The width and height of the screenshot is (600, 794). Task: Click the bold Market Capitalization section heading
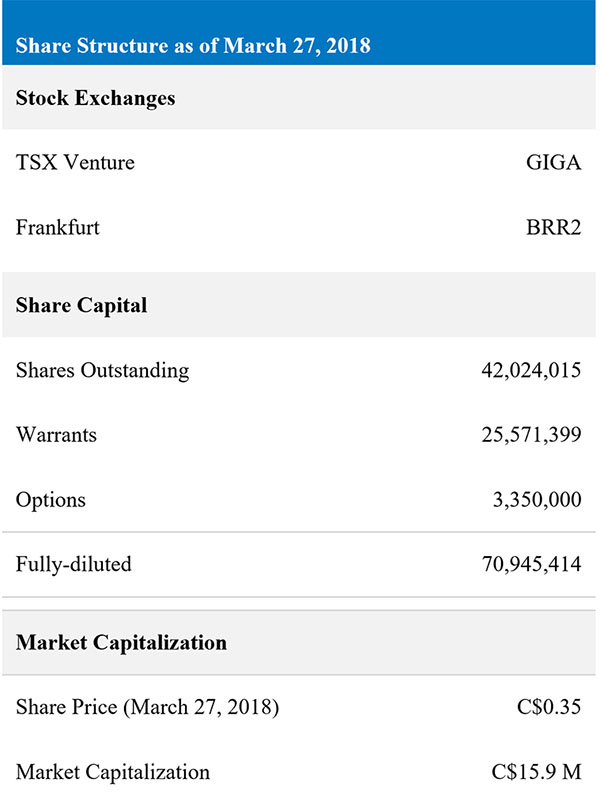(121, 643)
